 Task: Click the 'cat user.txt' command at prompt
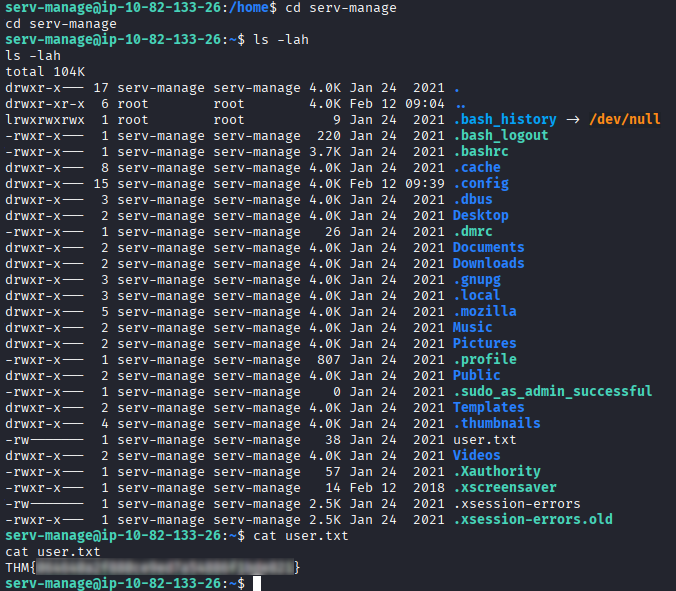300,536
